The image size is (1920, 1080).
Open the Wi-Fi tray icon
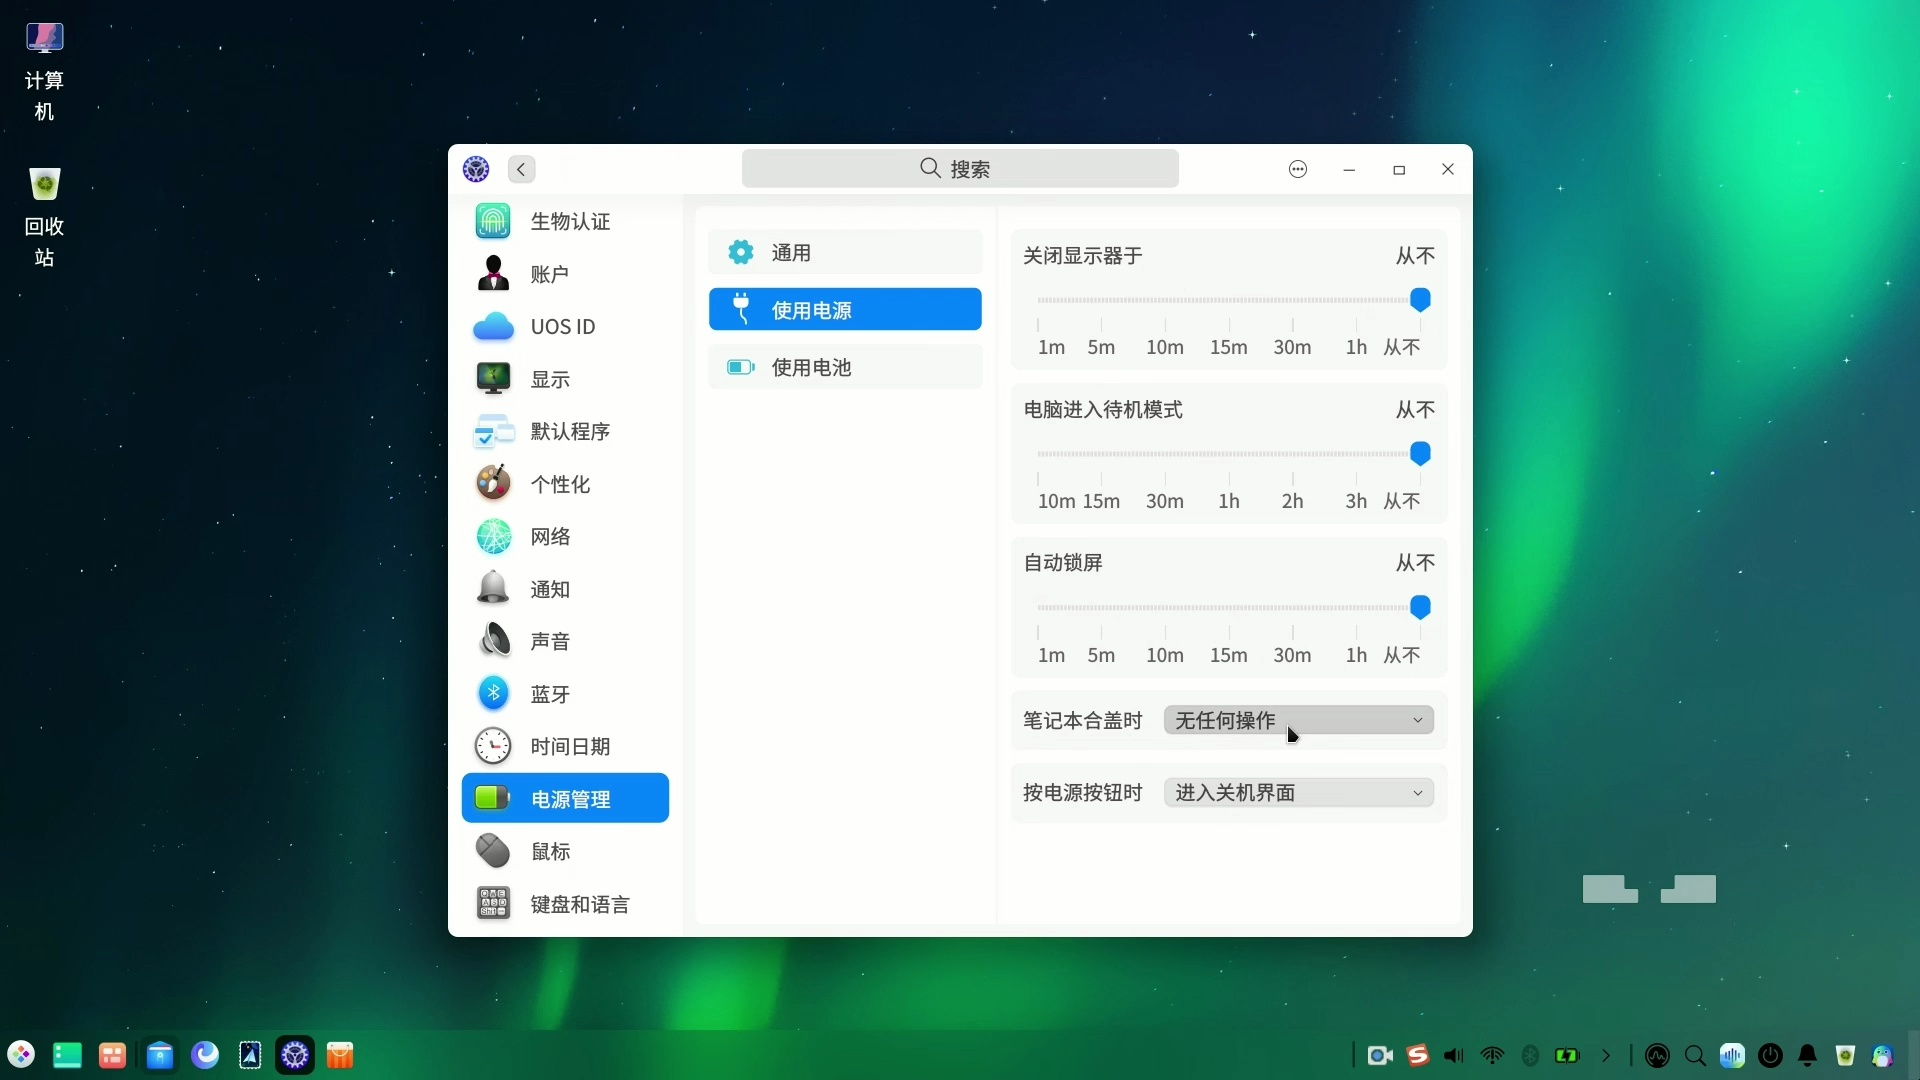click(x=1492, y=1056)
